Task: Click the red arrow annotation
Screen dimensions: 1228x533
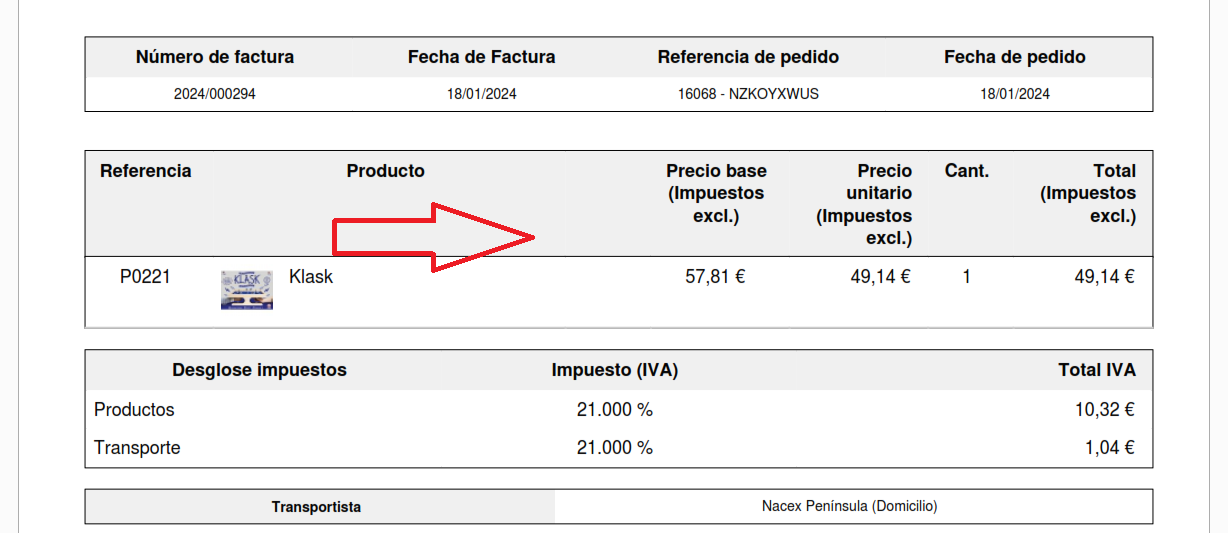Action: (435, 236)
